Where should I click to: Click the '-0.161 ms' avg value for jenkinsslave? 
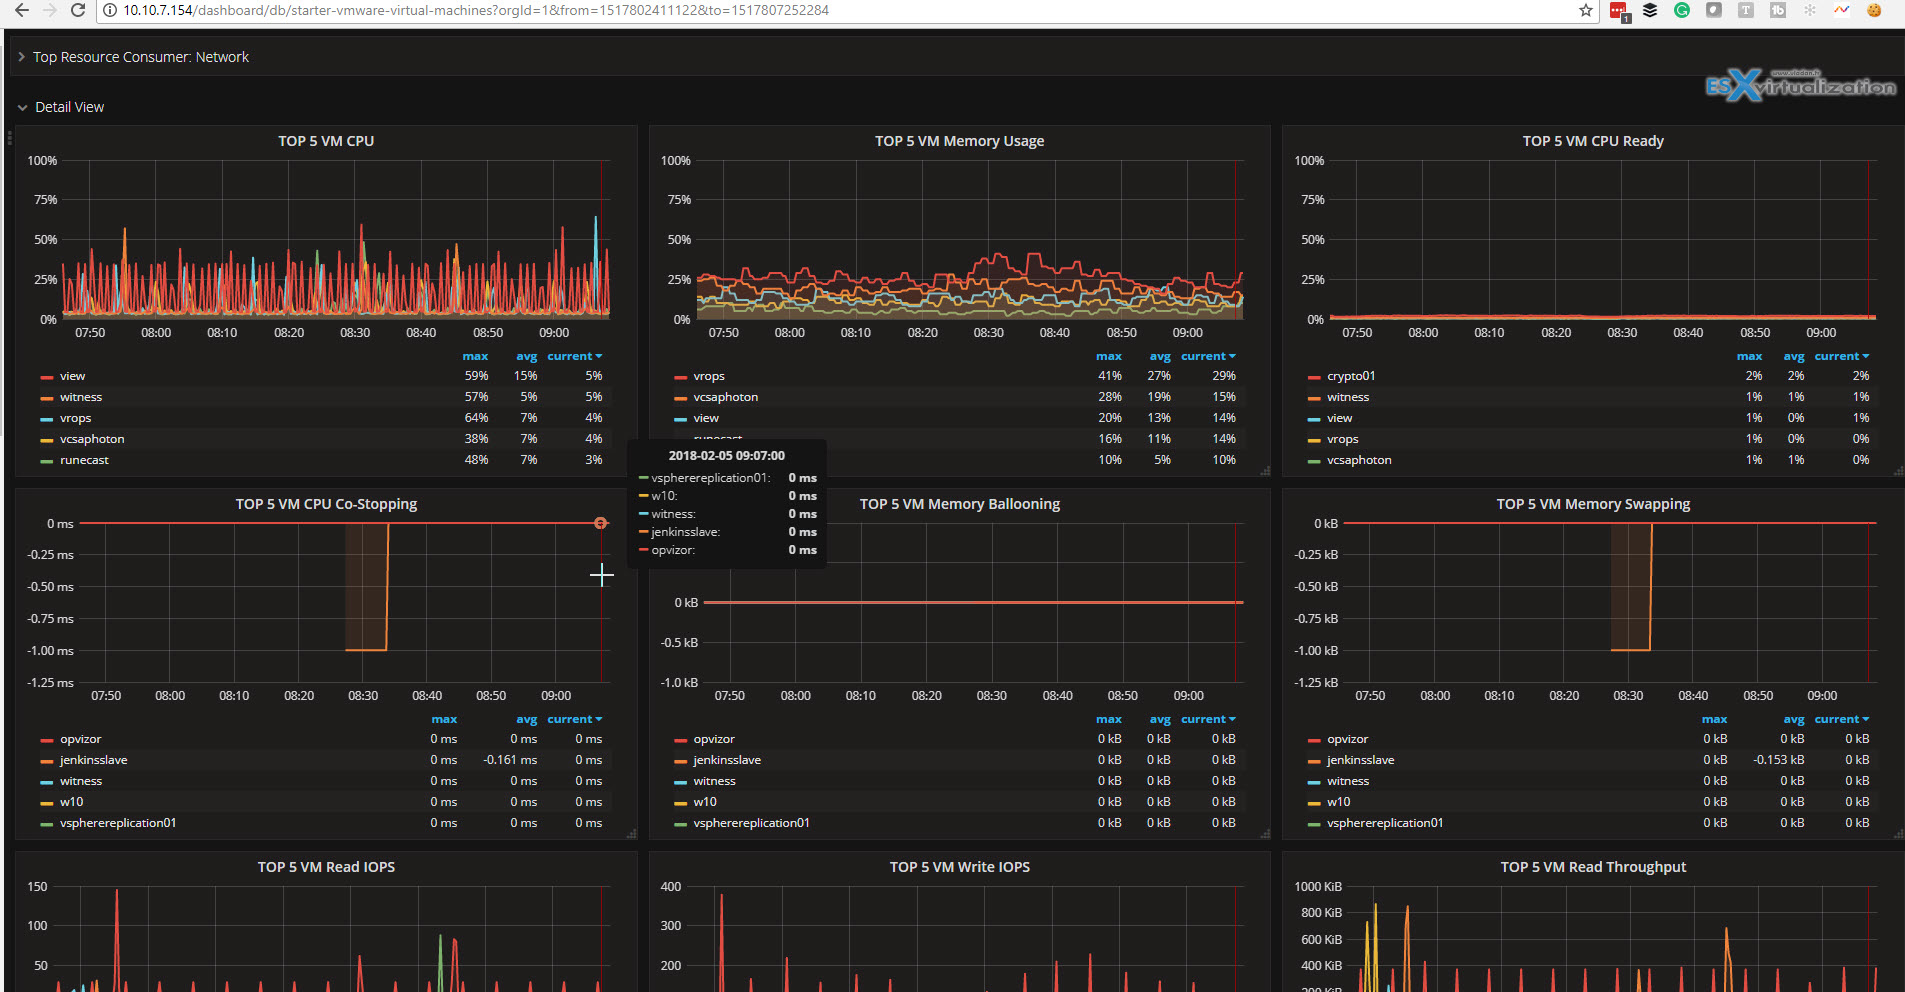point(510,760)
